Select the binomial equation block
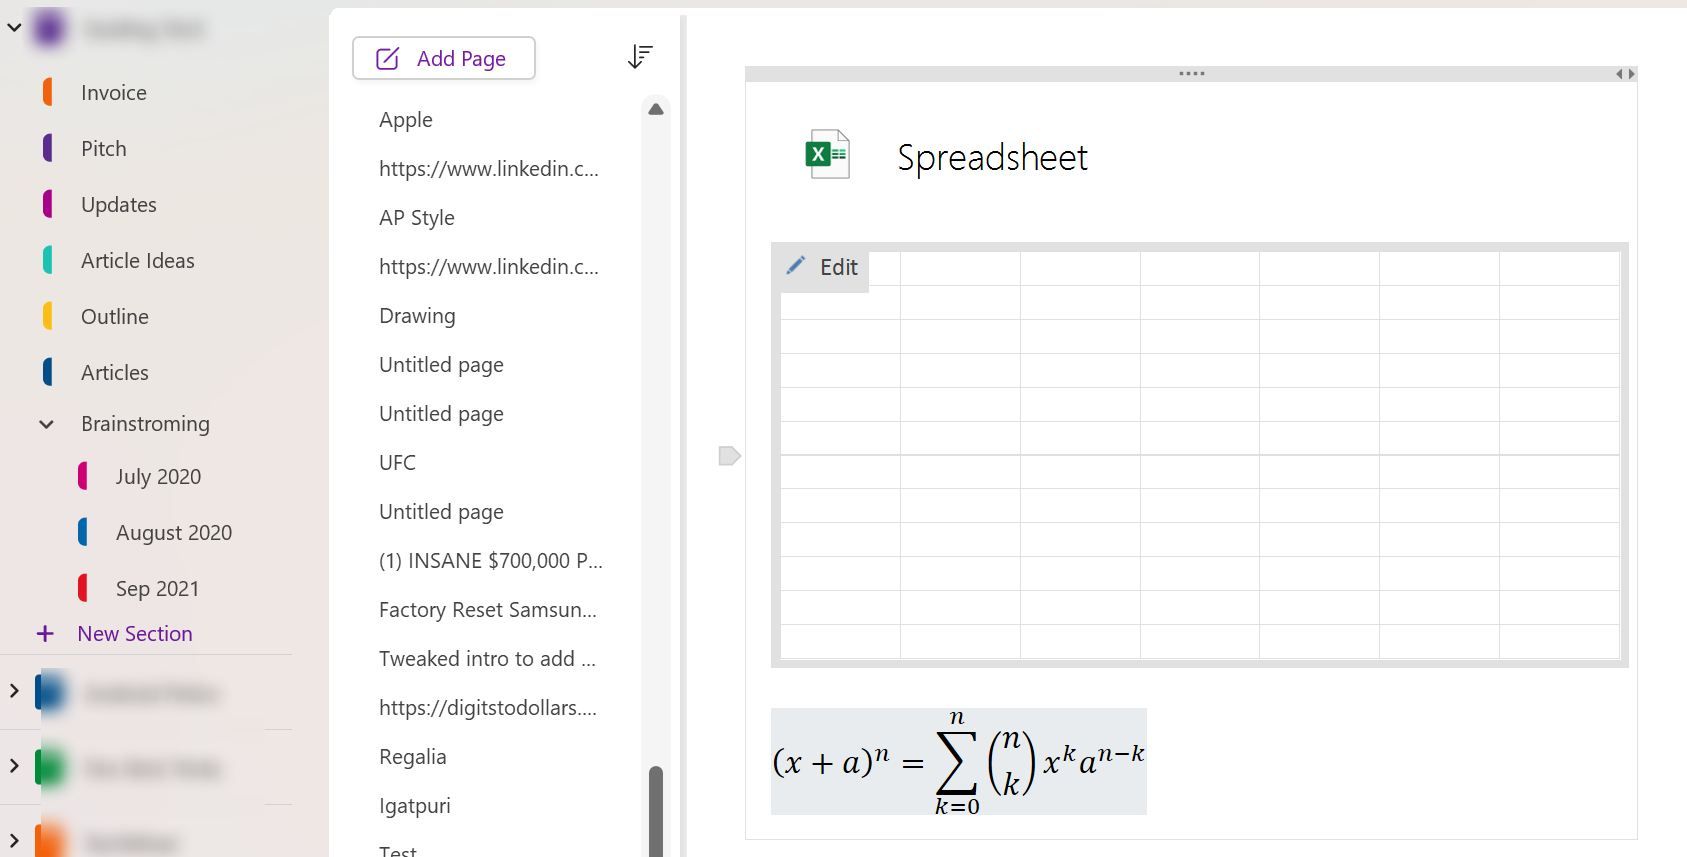Image resolution: width=1687 pixels, height=857 pixels. click(x=958, y=762)
